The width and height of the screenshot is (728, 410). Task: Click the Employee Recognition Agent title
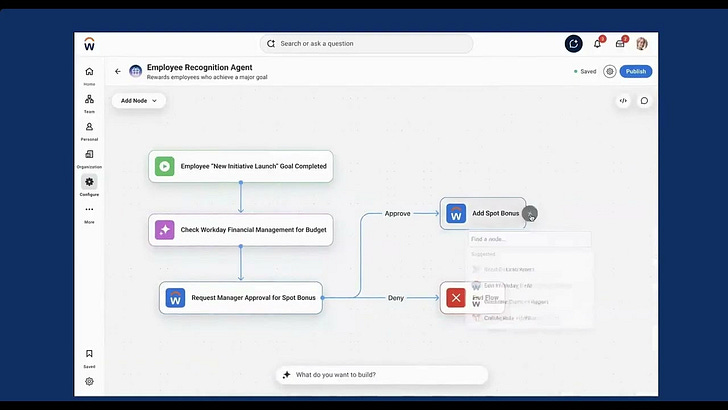200,67
